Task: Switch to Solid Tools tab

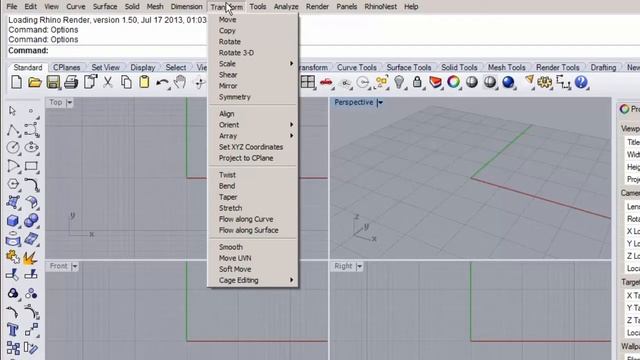Action: click(459, 67)
